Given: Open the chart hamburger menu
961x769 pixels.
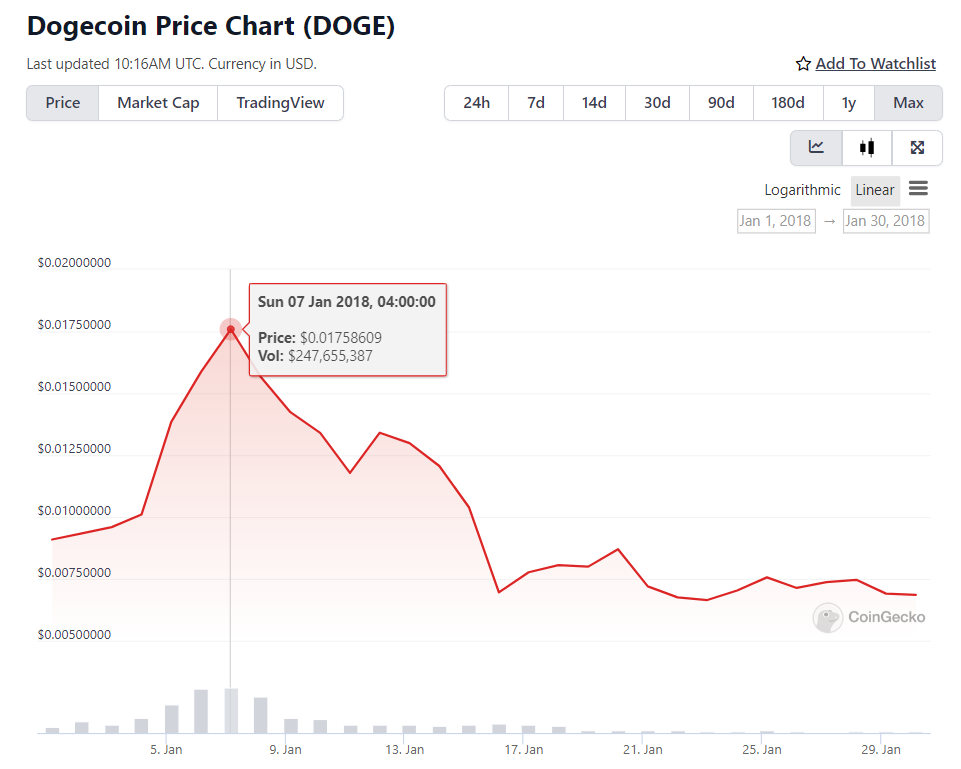Looking at the screenshot, I should tap(918, 189).
